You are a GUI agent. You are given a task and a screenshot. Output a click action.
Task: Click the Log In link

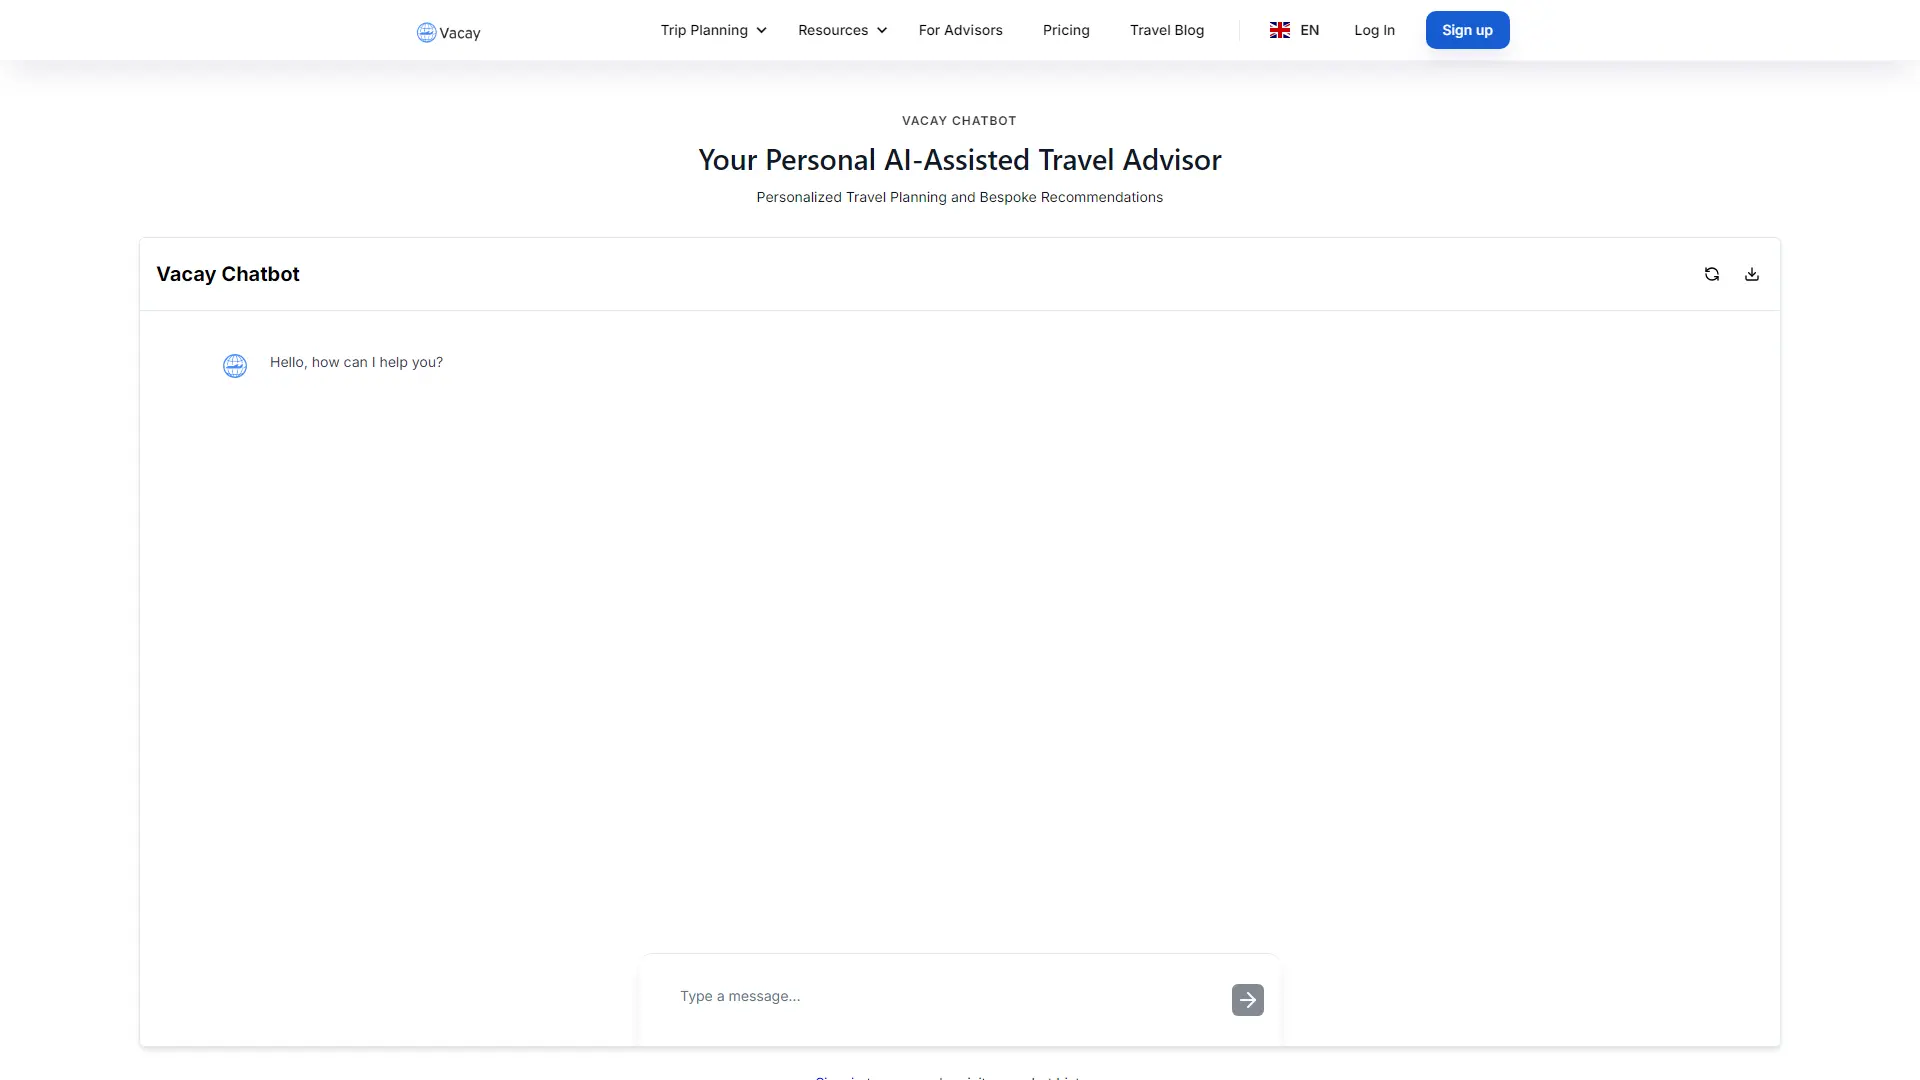[1373, 30]
